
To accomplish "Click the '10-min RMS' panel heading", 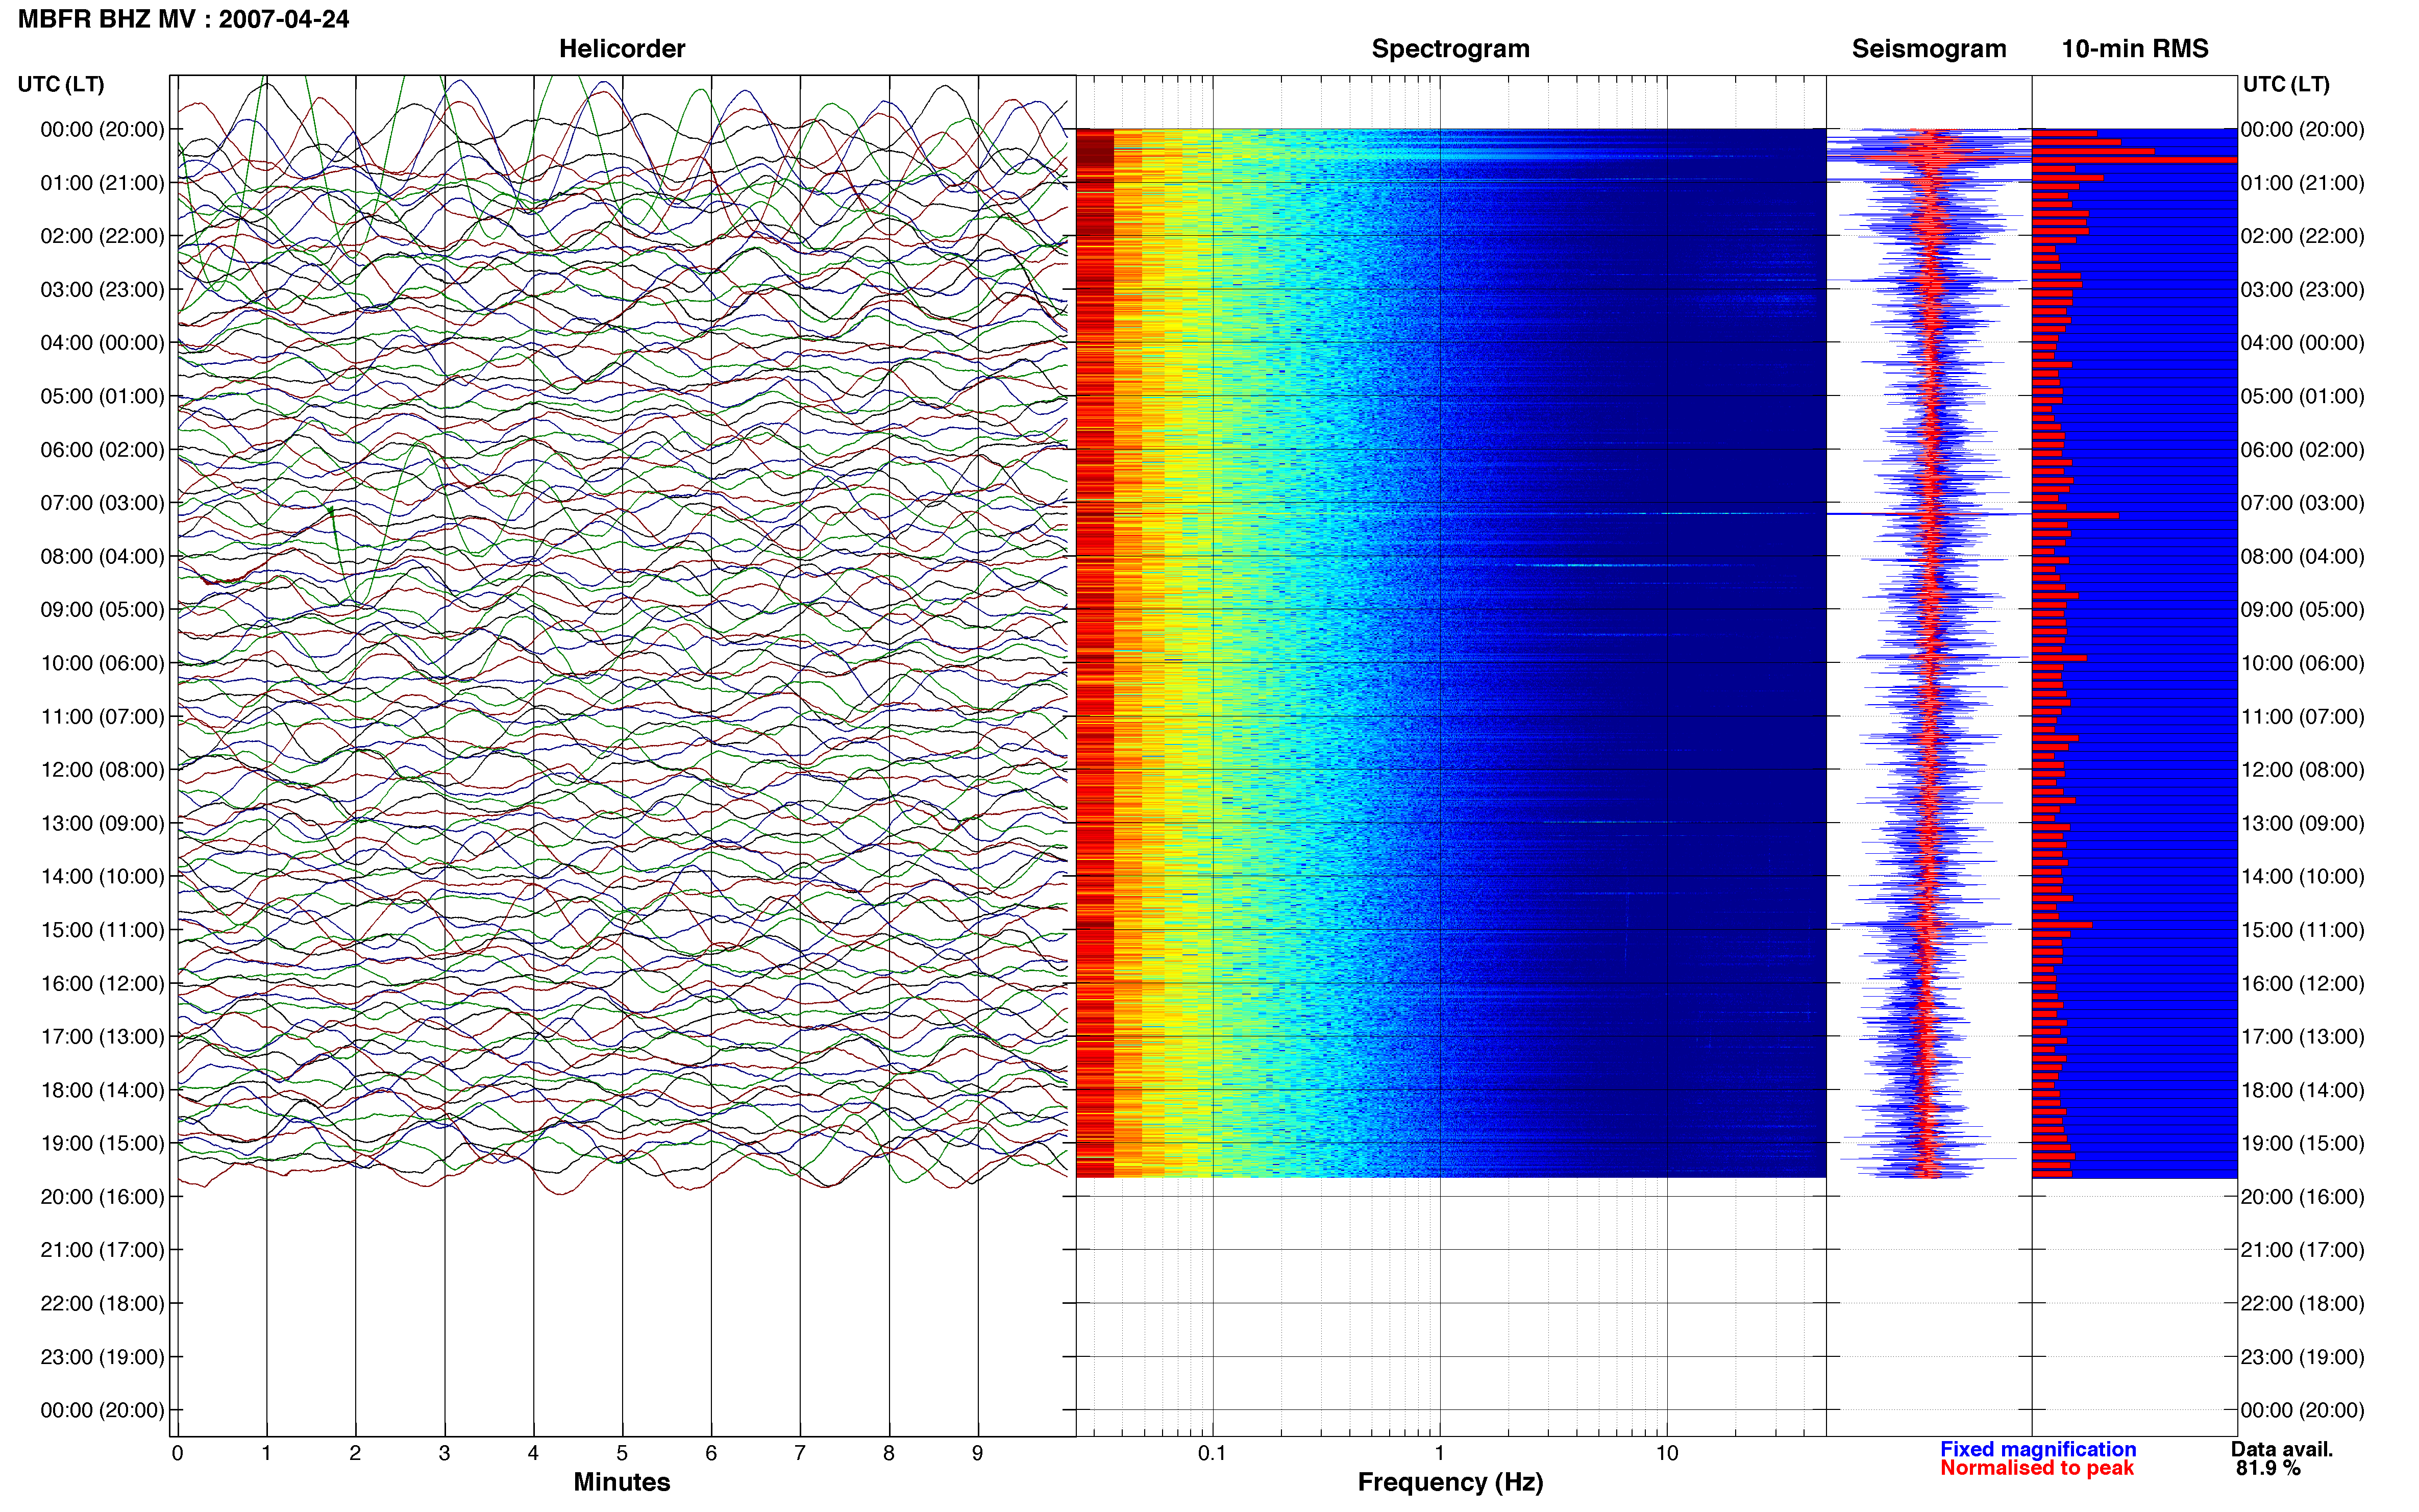I will (x=2135, y=49).
